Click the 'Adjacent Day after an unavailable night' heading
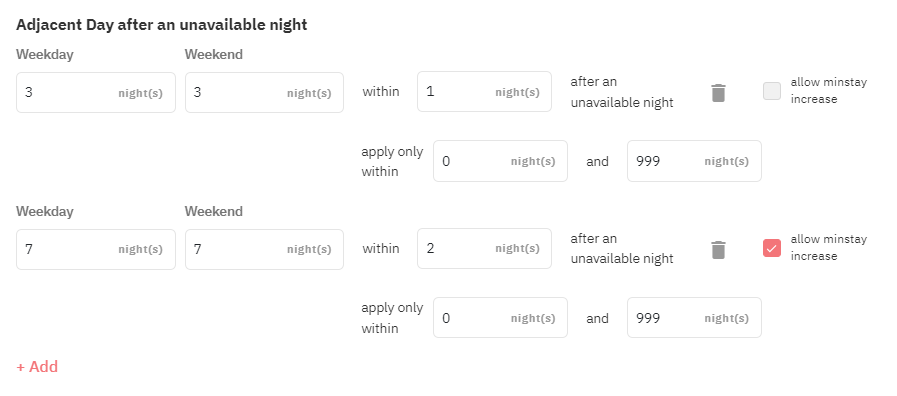The width and height of the screenshot is (897, 396). tap(162, 25)
